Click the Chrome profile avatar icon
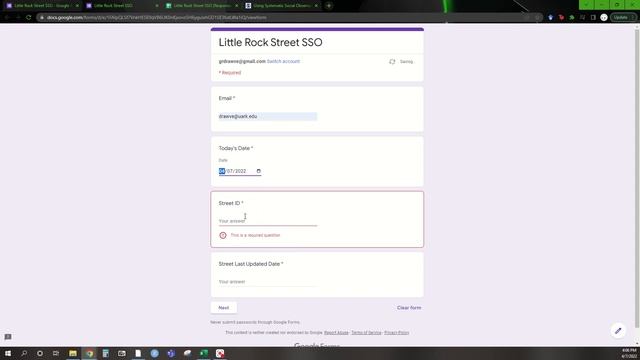 (x=604, y=18)
